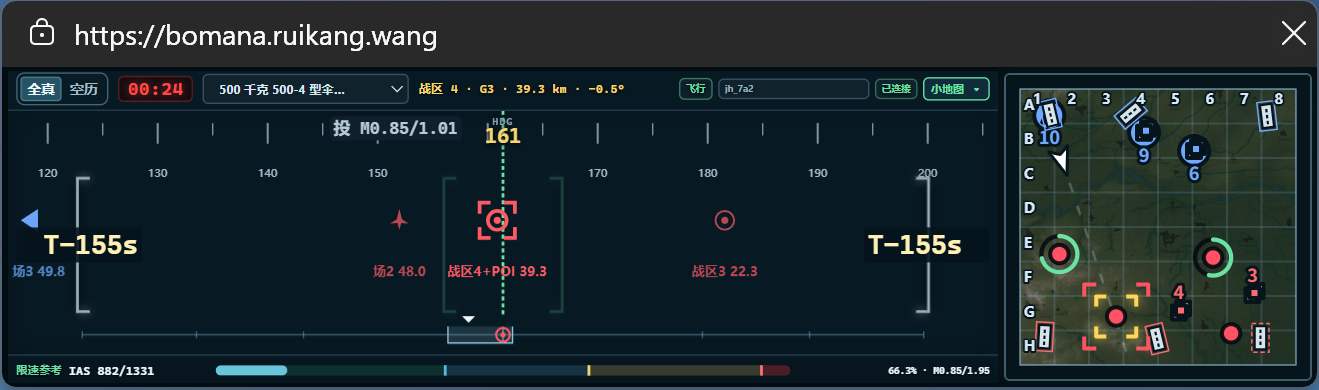Click blue airfield icon near column 4
The width and height of the screenshot is (1319, 390).
click(1130, 113)
